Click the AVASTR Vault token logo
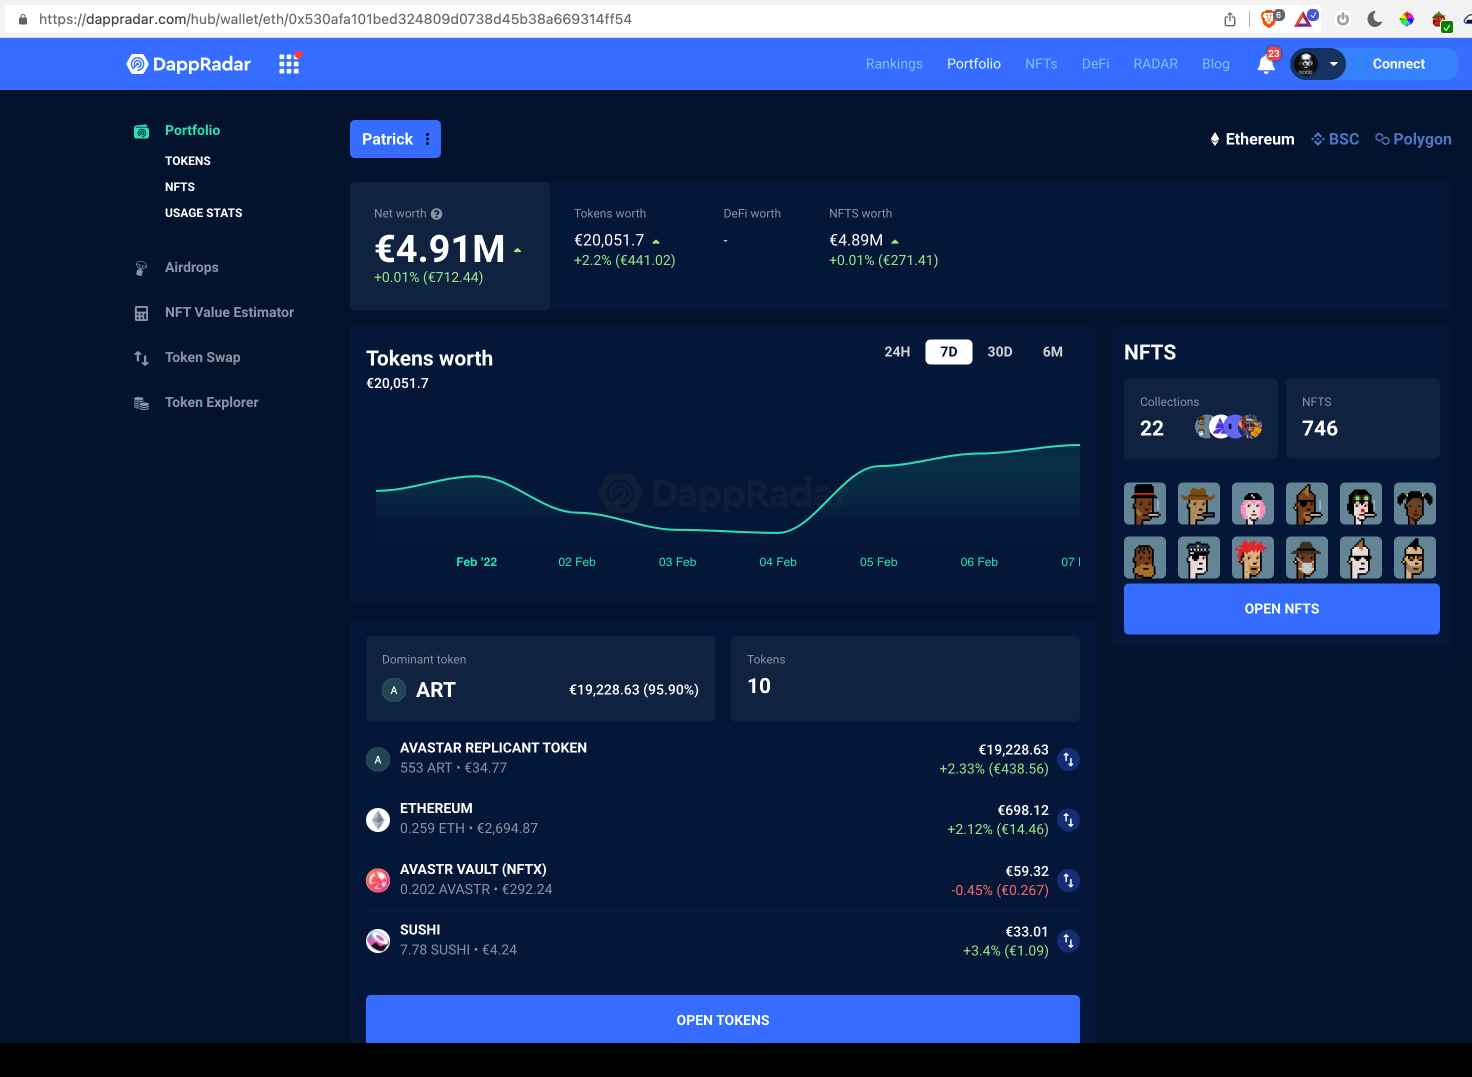Image resolution: width=1472 pixels, height=1077 pixels. tap(378, 881)
